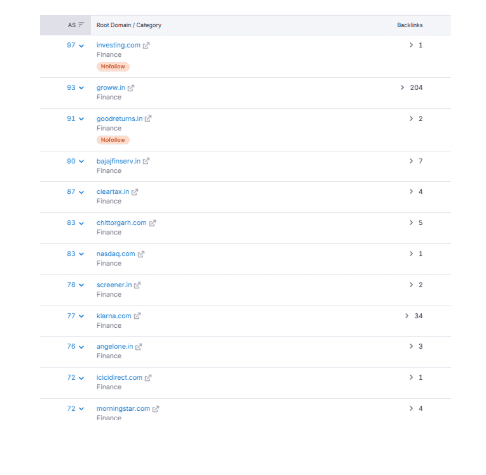486x475 pixels.
Task: Open the goodreturns.in domain link
Action: pos(119,119)
